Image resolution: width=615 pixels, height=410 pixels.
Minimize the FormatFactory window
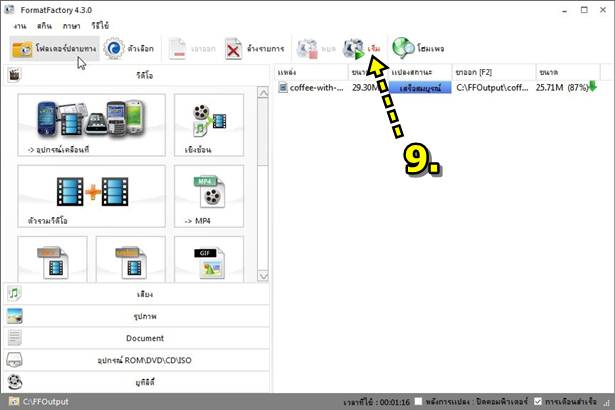point(564,10)
